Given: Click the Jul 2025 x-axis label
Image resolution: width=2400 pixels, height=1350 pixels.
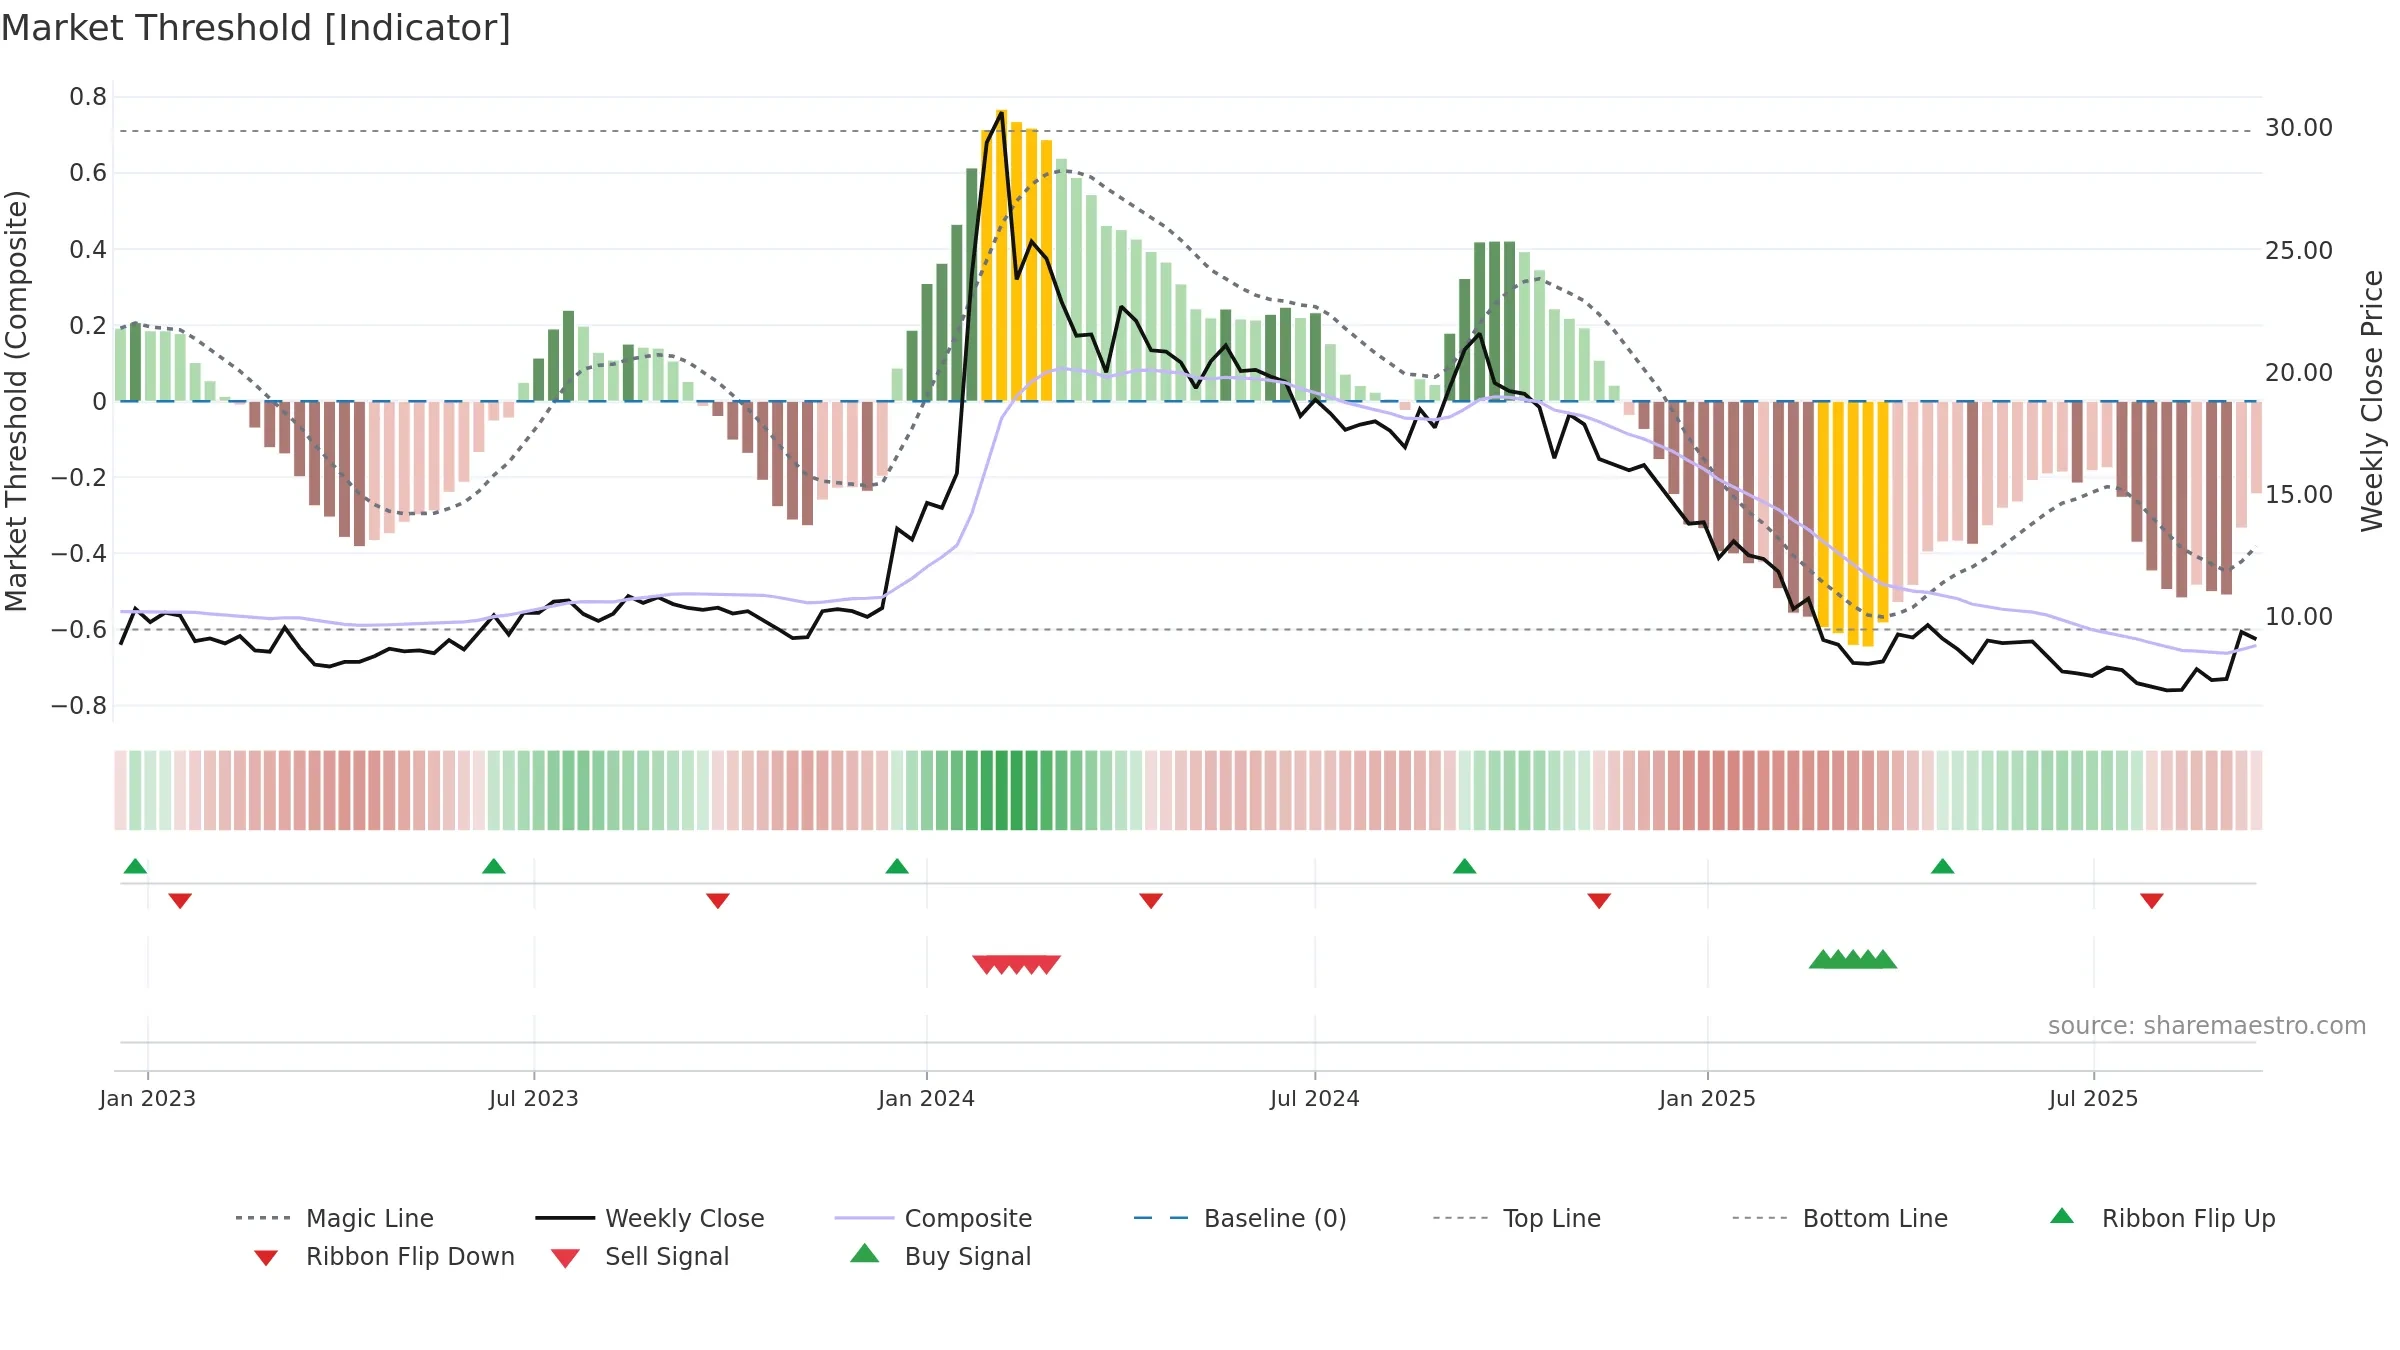Looking at the screenshot, I should pyautogui.click(x=2094, y=1099).
